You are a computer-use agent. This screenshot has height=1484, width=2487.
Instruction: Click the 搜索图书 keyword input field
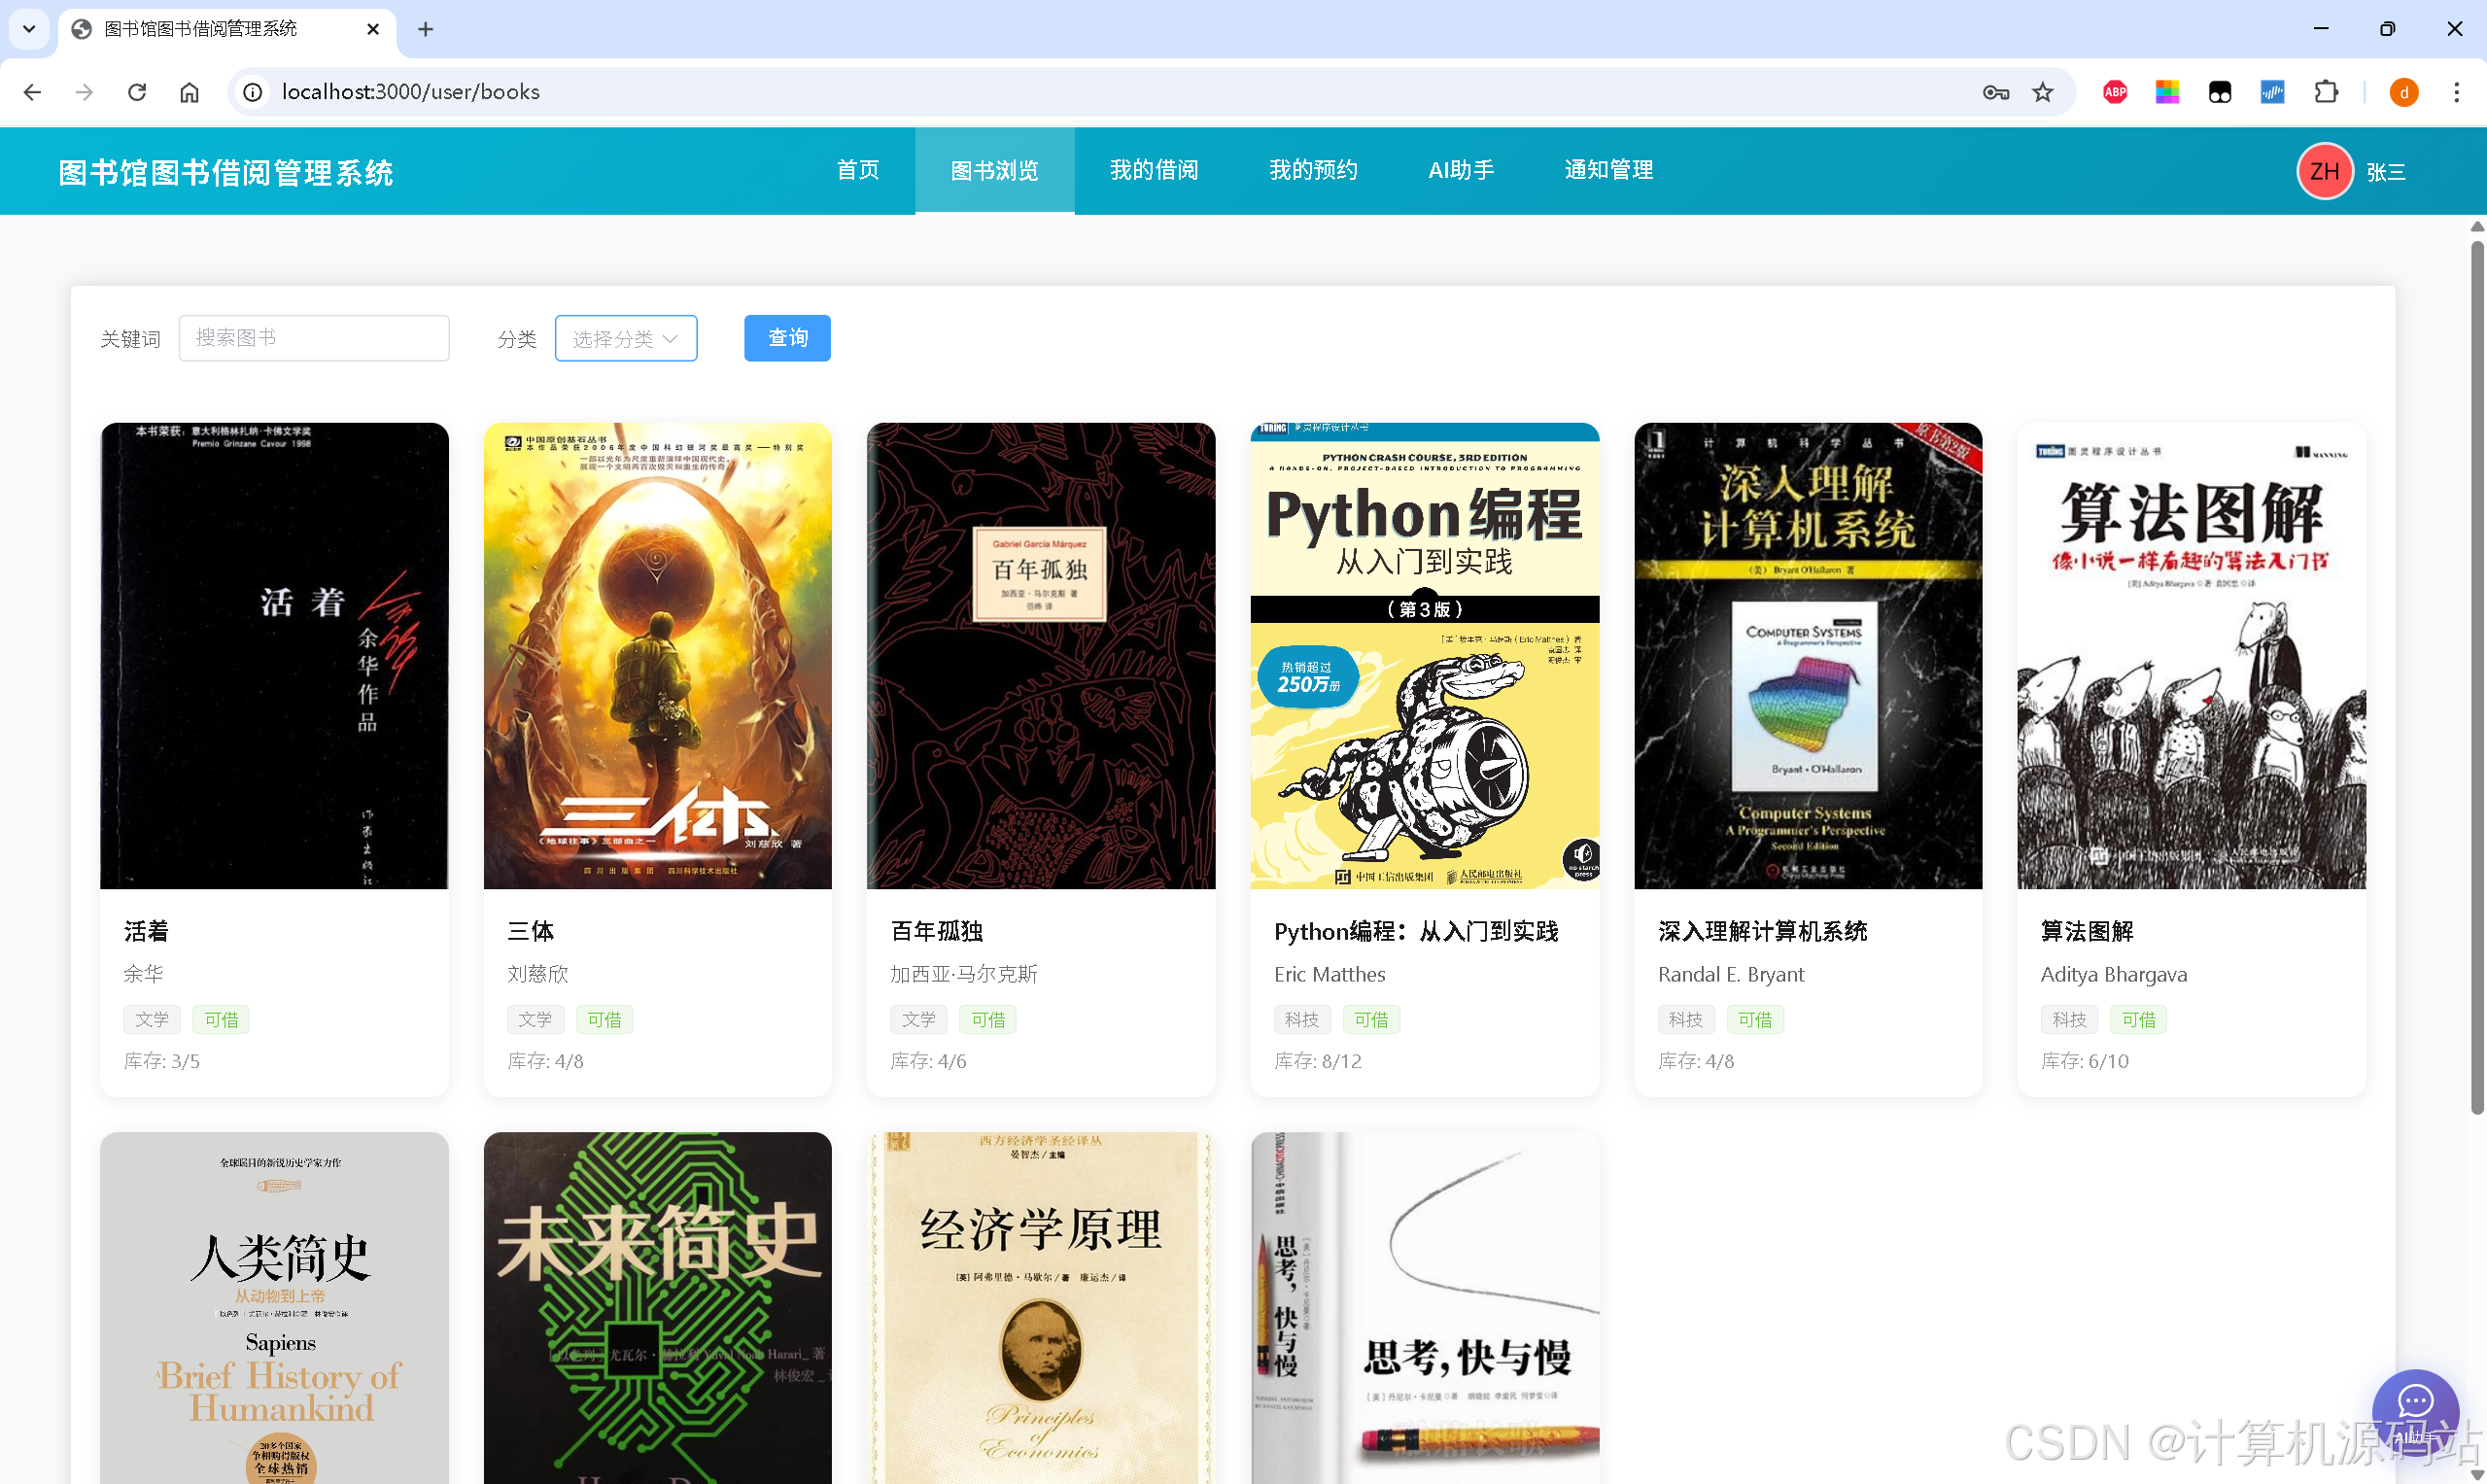313,338
